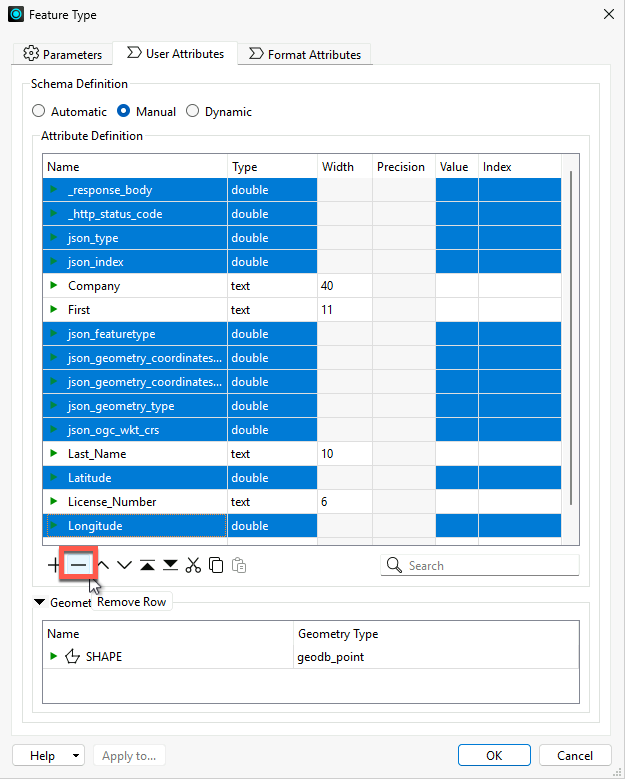Click the Index column header
Viewport: 625px width, 779px height.
coord(520,166)
